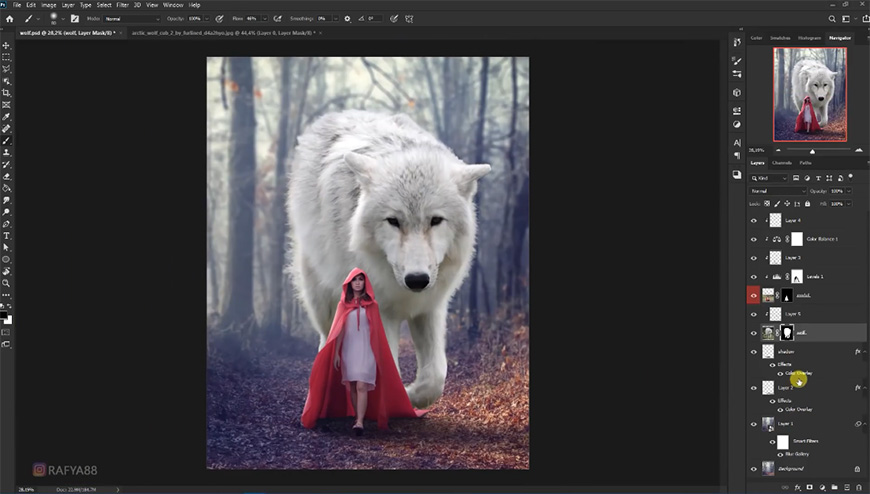Image resolution: width=870 pixels, height=494 pixels.
Task: Select the Rectangular Marquee tool
Action: (7, 57)
